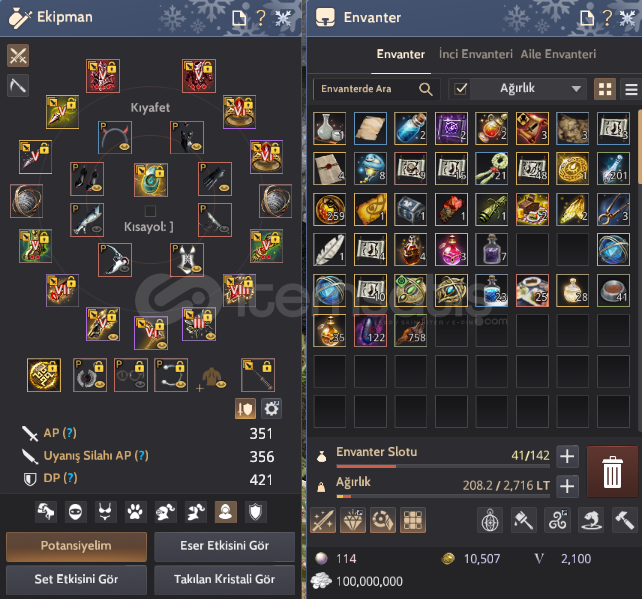Open the paw pet icon
The image size is (642, 599).
pos(136,512)
